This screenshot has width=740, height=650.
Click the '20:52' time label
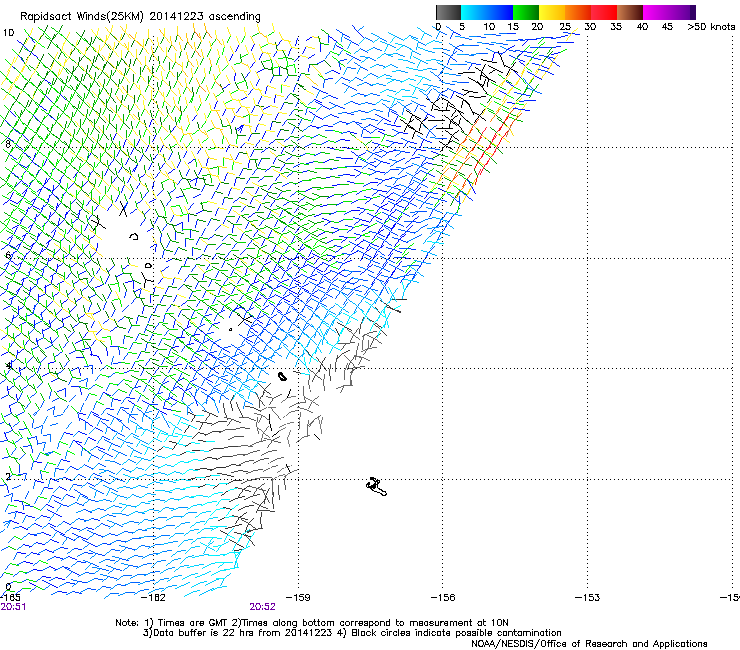[262, 607]
